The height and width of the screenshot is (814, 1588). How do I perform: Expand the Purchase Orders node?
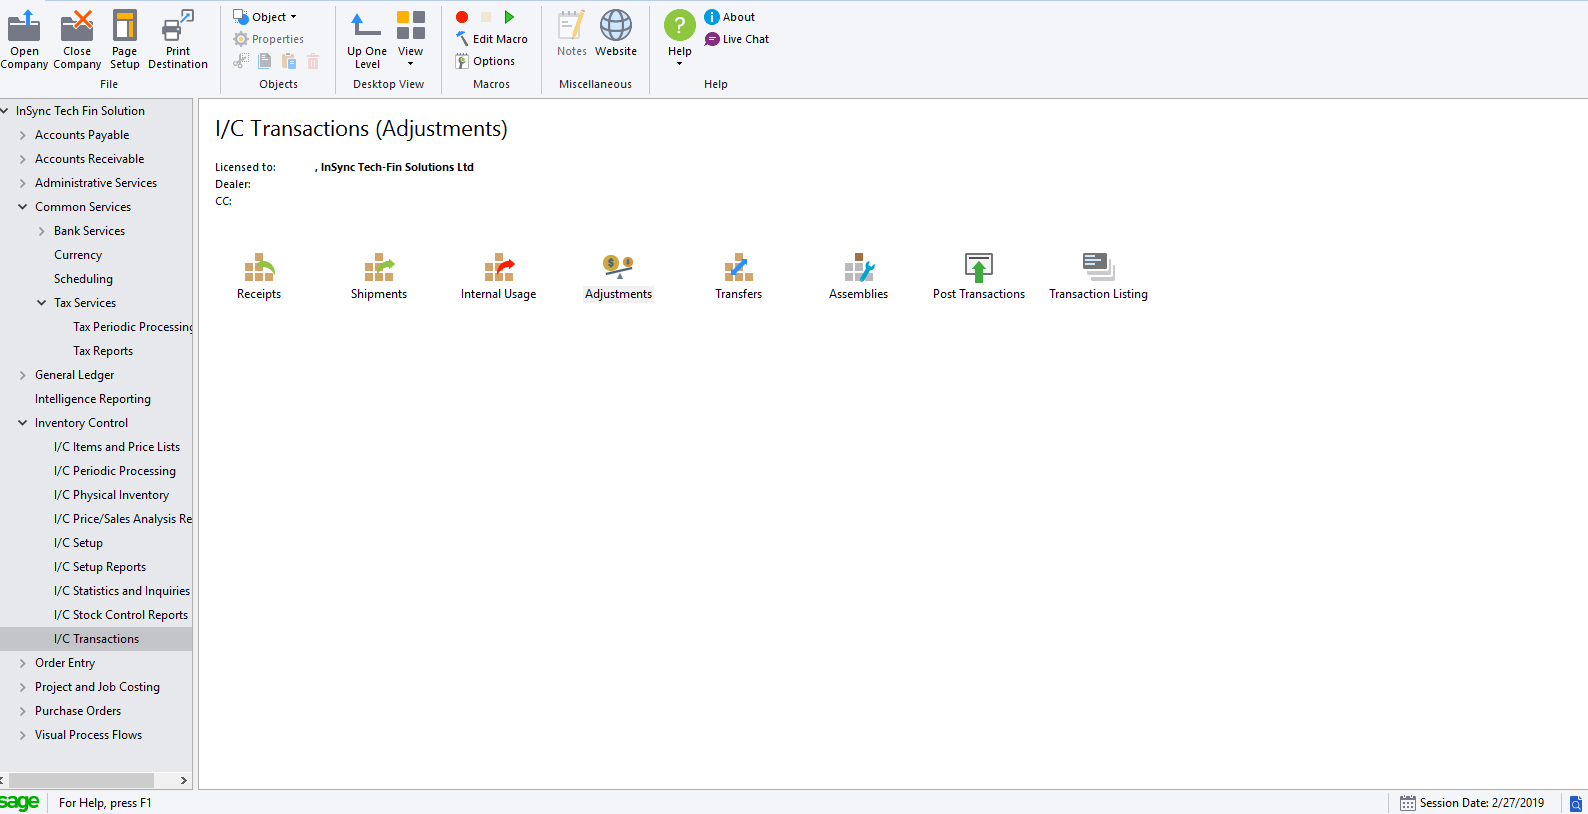coord(22,711)
